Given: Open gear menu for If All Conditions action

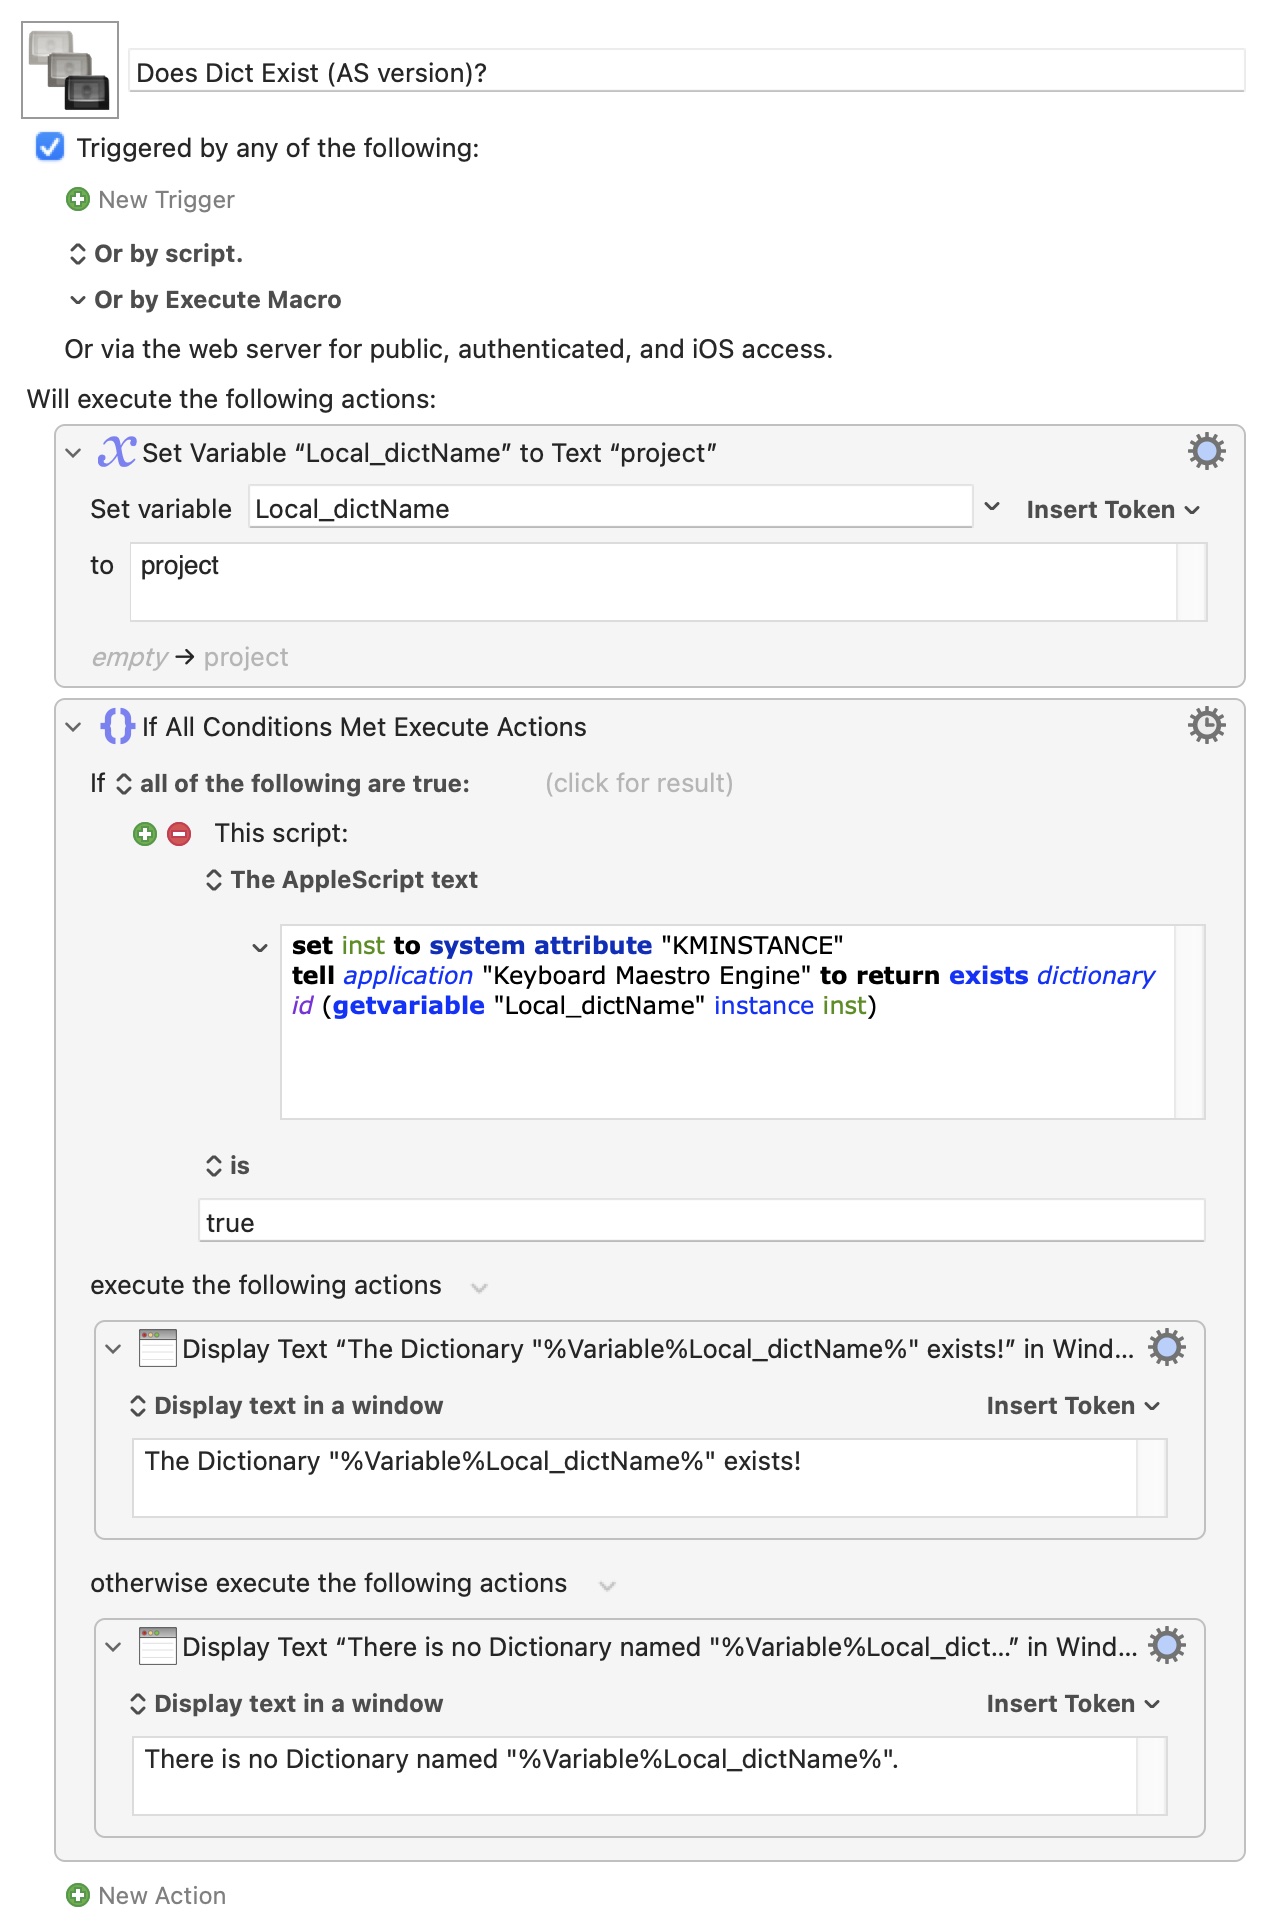Looking at the screenshot, I should [x=1206, y=726].
